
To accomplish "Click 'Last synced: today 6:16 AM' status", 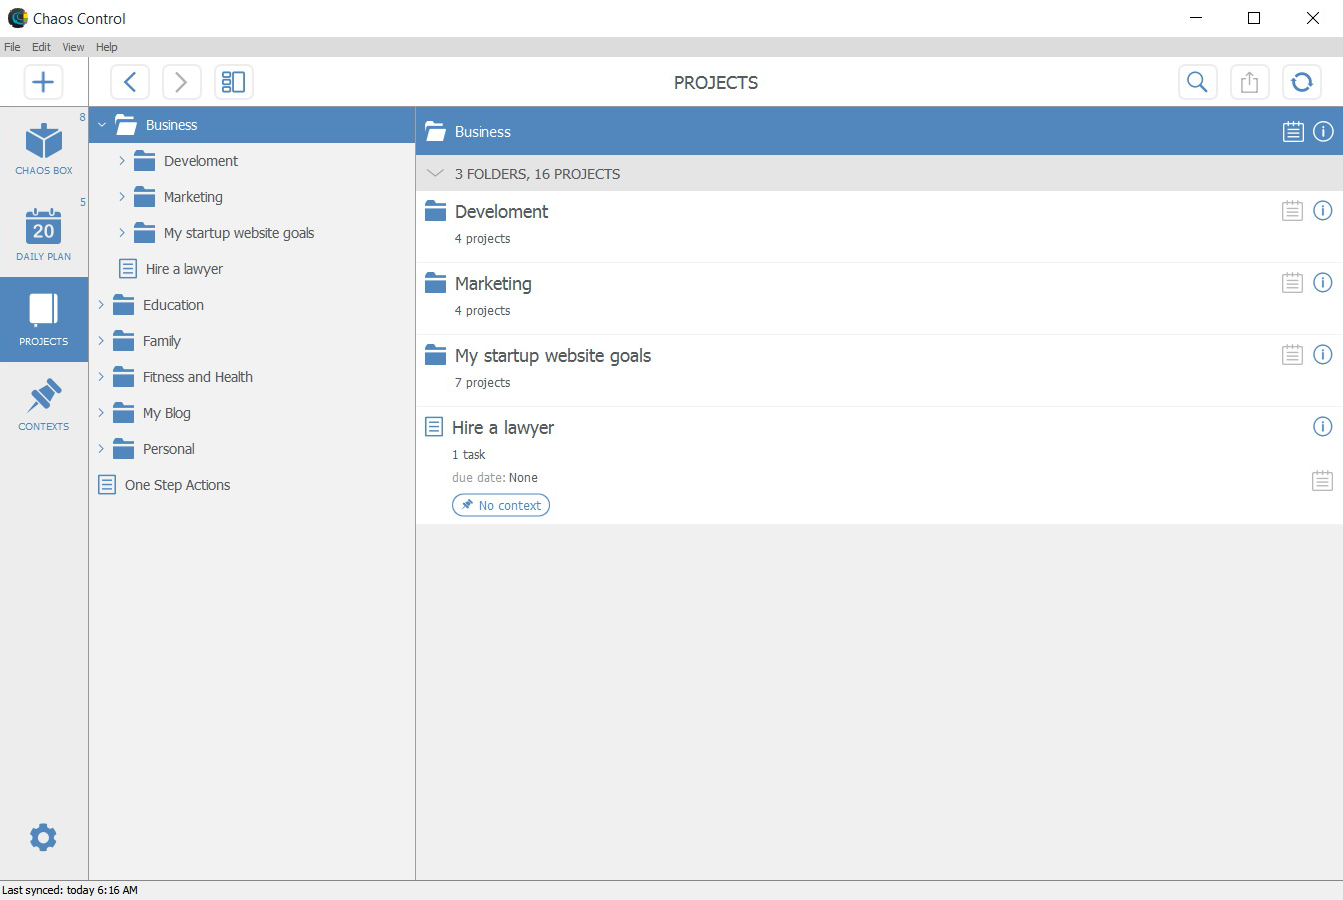I will point(70,890).
